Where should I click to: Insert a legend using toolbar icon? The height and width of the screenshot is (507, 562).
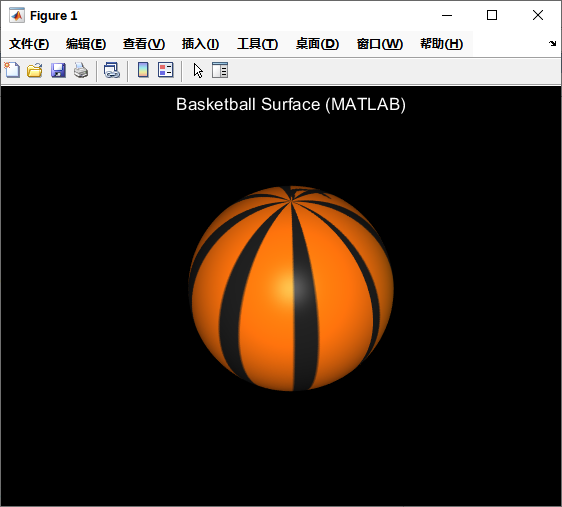click(x=166, y=70)
